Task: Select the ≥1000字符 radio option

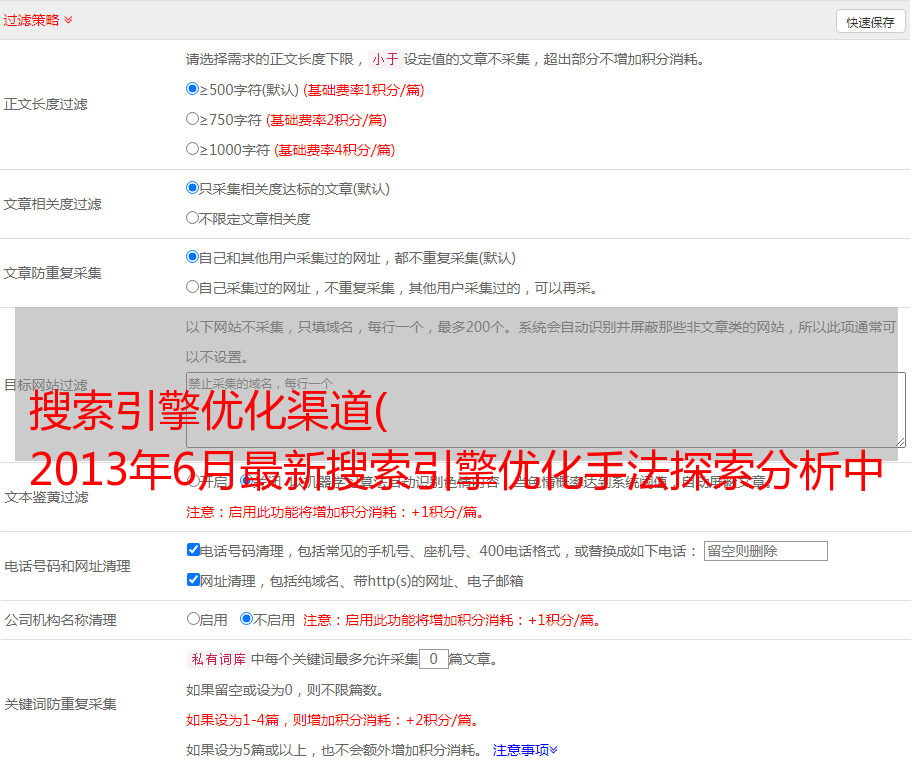Action: (x=192, y=148)
